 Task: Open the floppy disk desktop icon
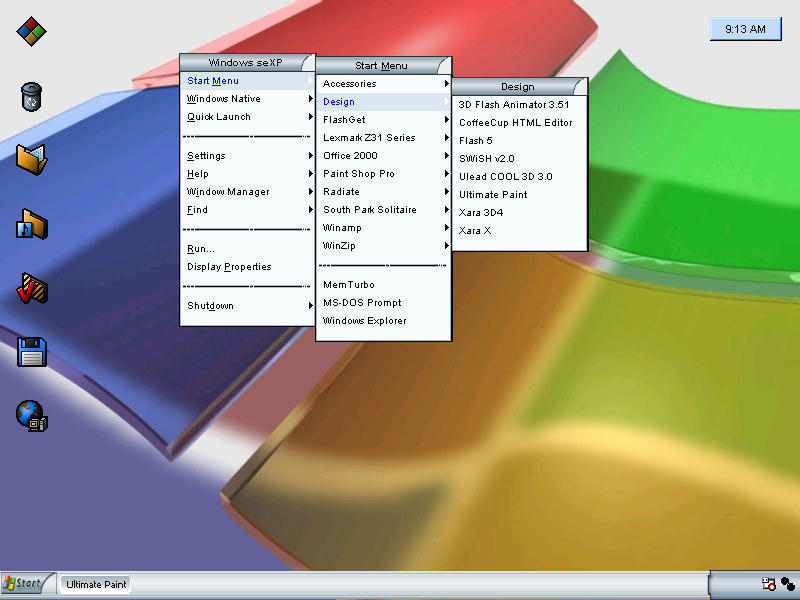tap(32, 352)
